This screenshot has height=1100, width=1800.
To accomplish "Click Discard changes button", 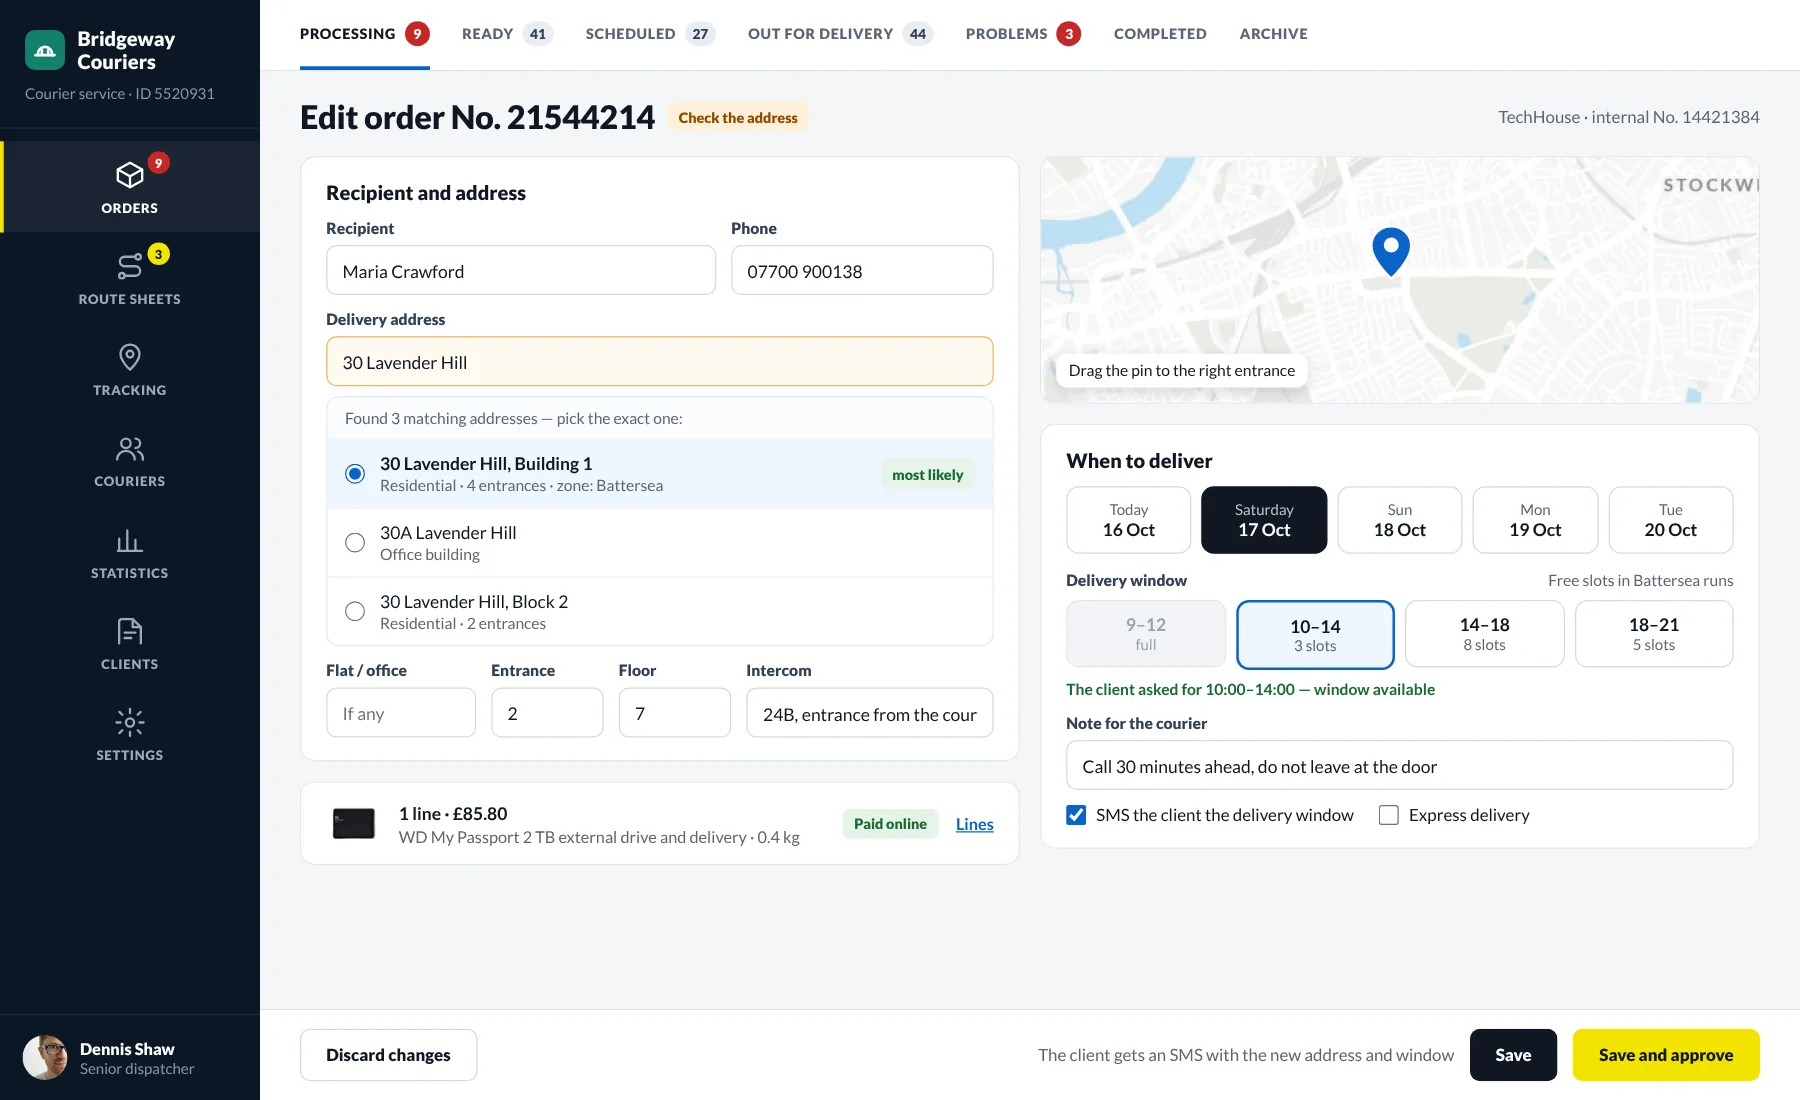I will tap(388, 1055).
